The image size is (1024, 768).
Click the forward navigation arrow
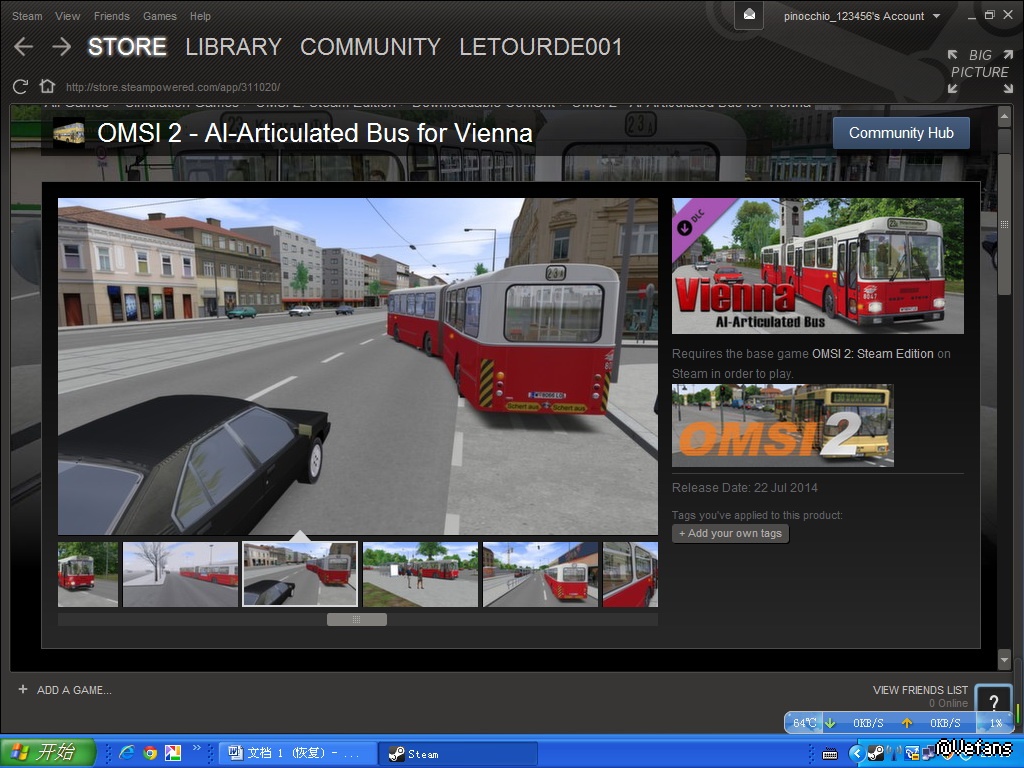click(x=61, y=47)
